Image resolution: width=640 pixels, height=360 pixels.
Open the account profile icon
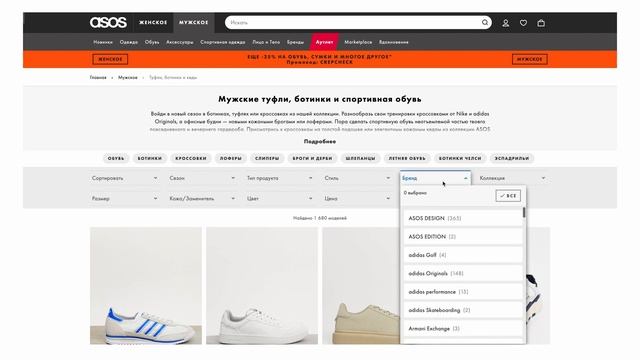(x=506, y=23)
